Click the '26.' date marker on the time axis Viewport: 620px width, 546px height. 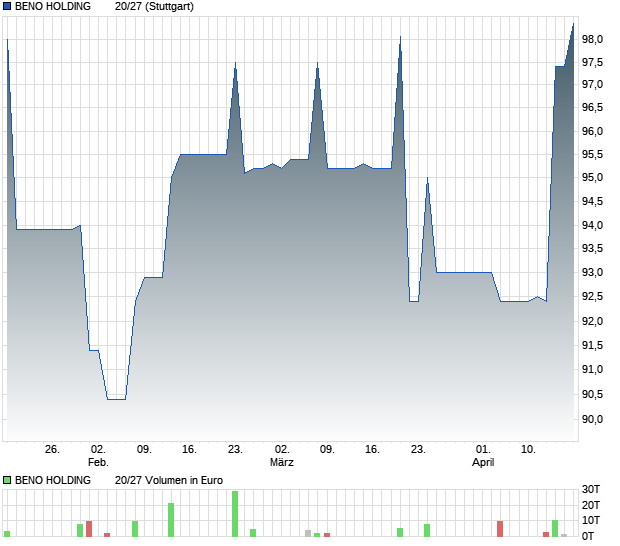pos(53,450)
